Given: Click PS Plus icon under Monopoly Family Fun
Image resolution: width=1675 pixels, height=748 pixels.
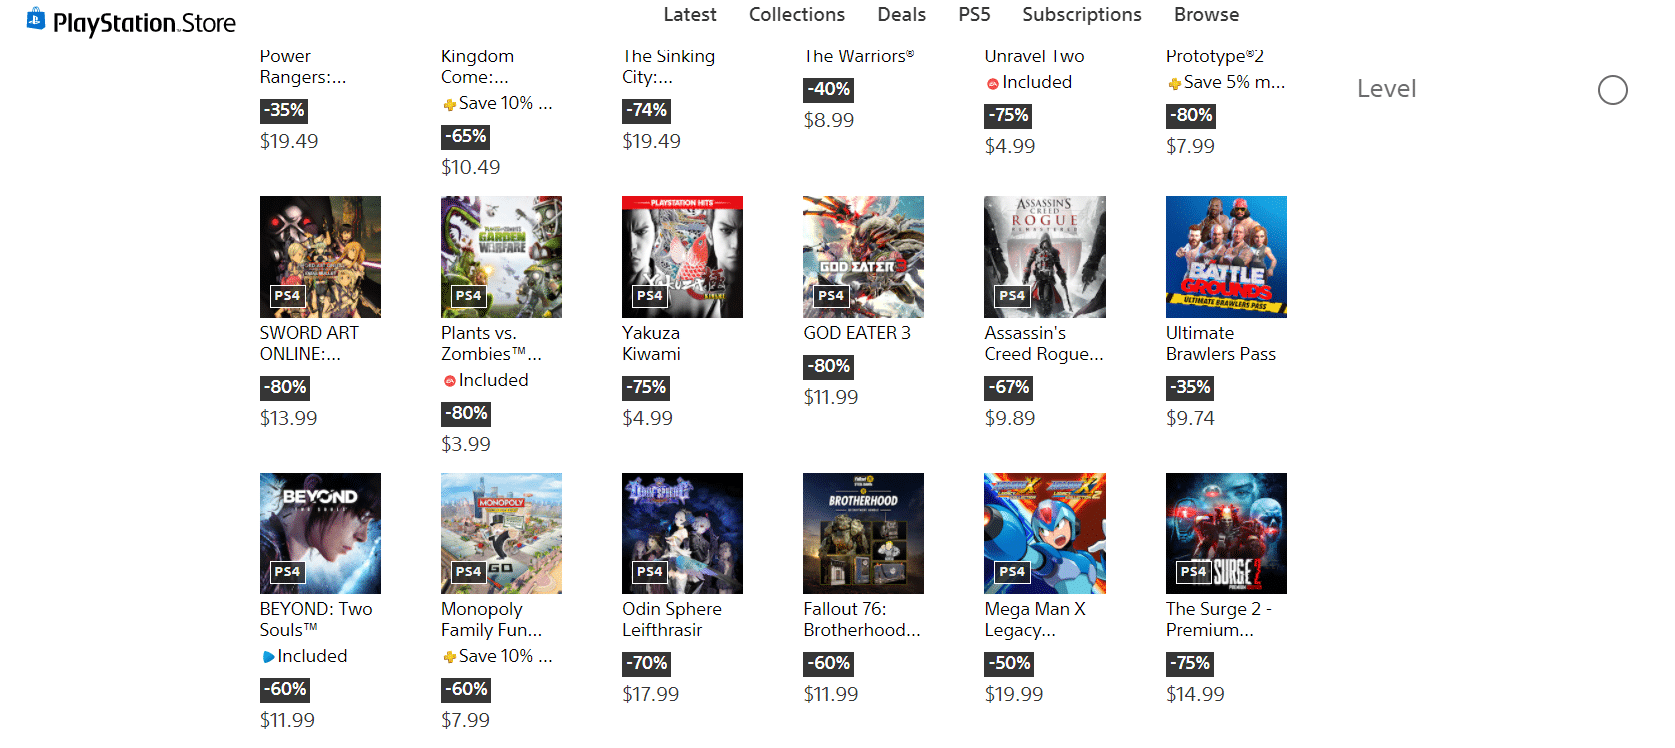Looking at the screenshot, I should click(449, 657).
